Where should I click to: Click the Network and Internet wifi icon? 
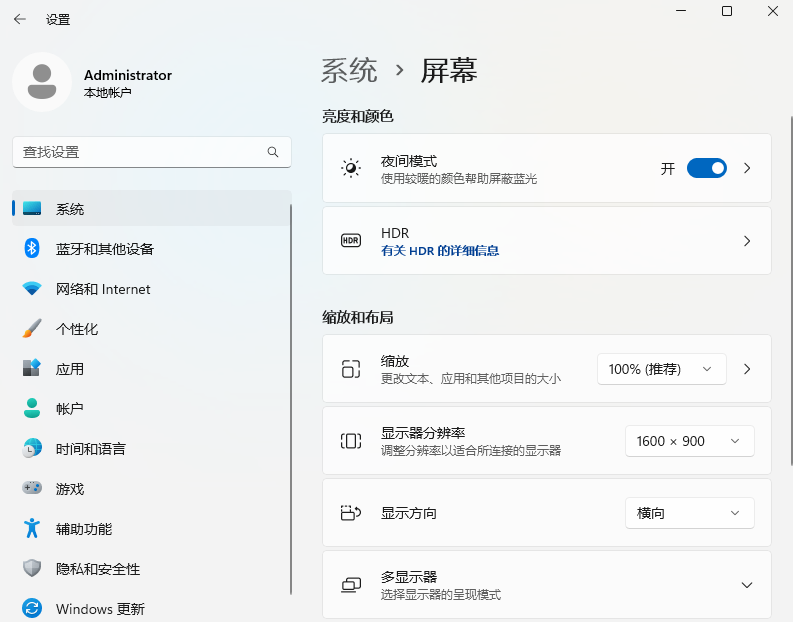coord(32,289)
